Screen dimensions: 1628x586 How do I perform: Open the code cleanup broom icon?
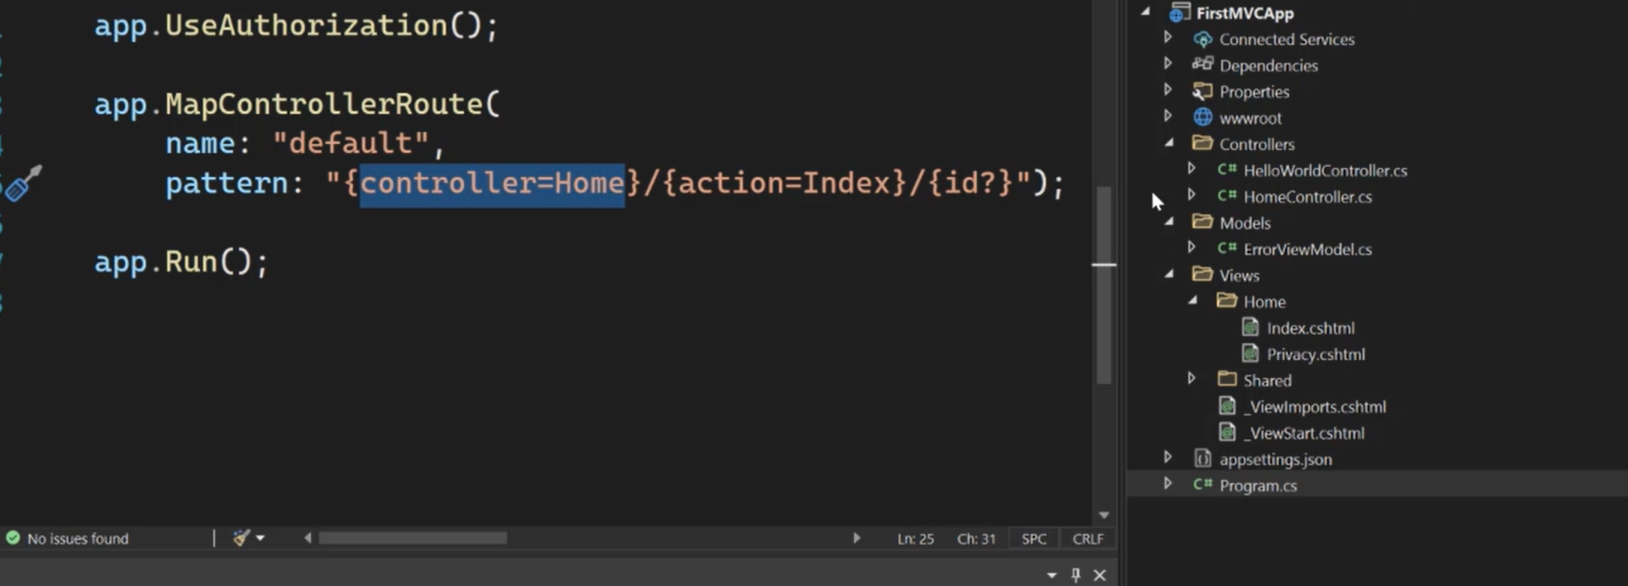point(240,538)
